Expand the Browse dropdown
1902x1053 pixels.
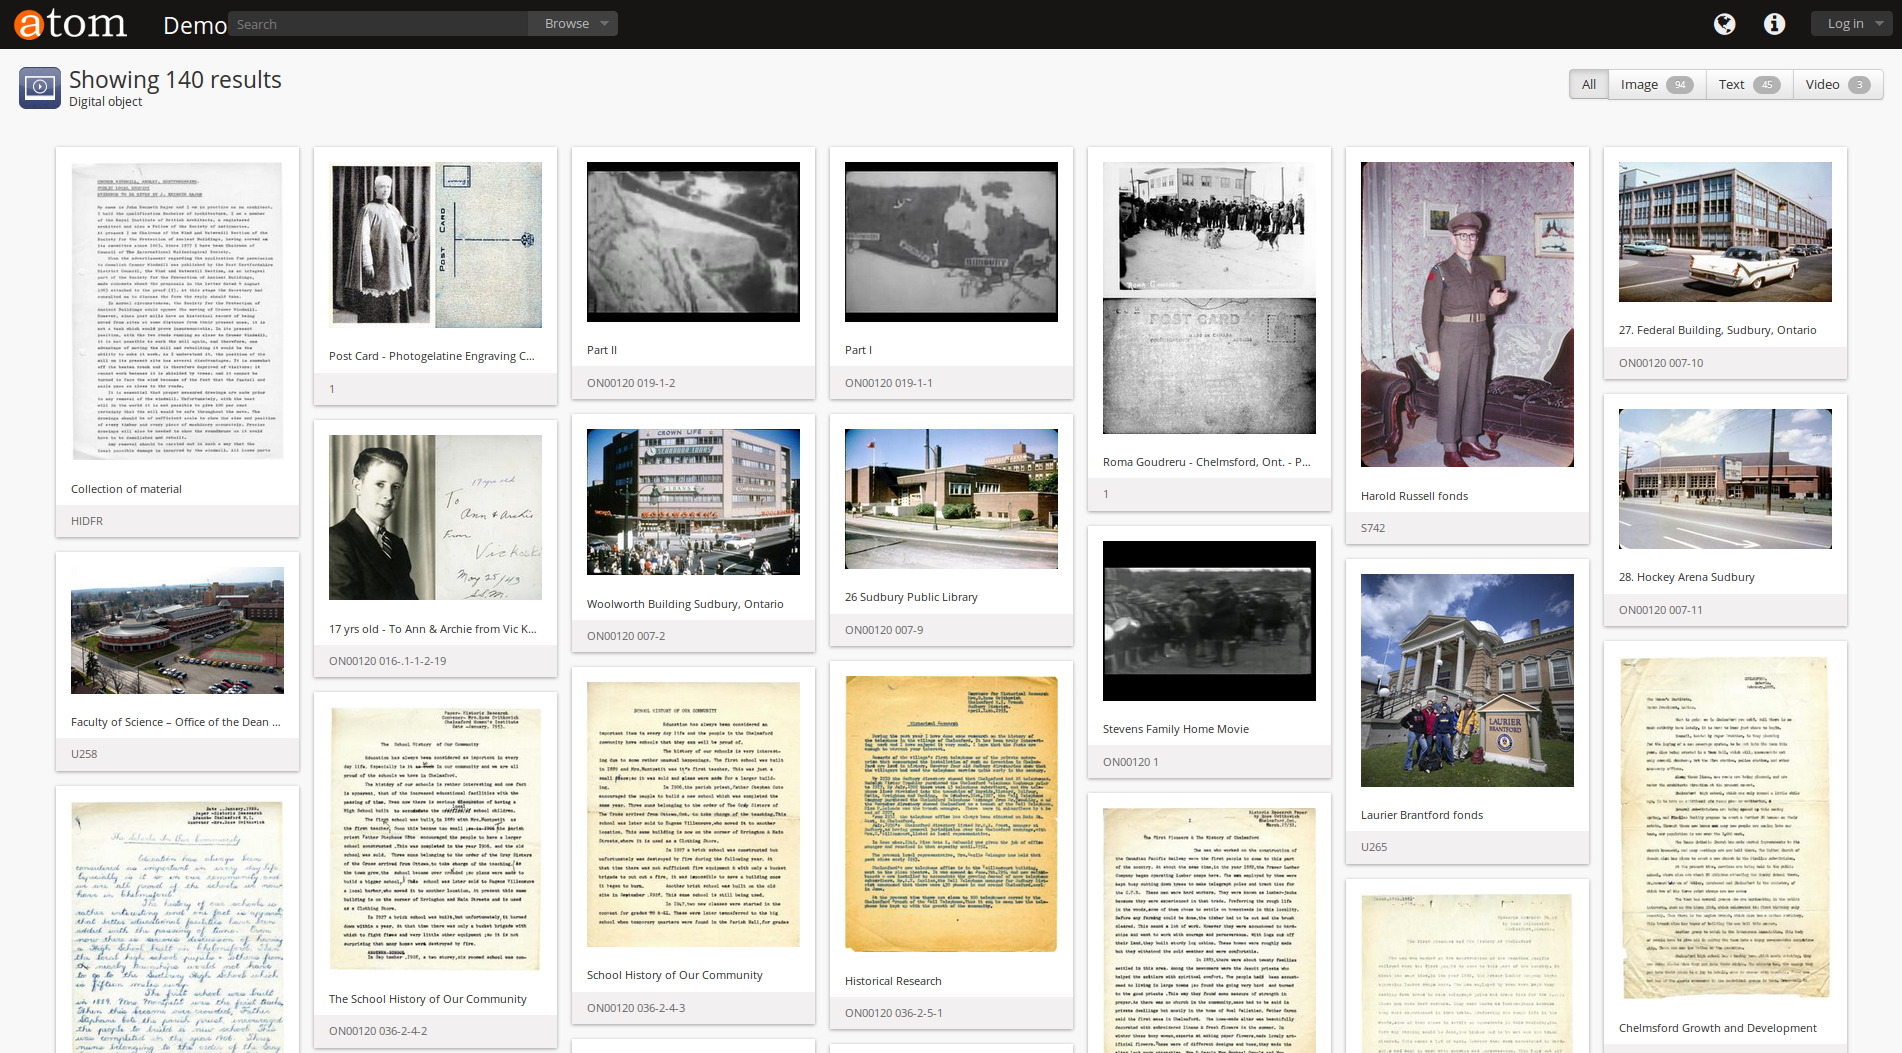576,24
